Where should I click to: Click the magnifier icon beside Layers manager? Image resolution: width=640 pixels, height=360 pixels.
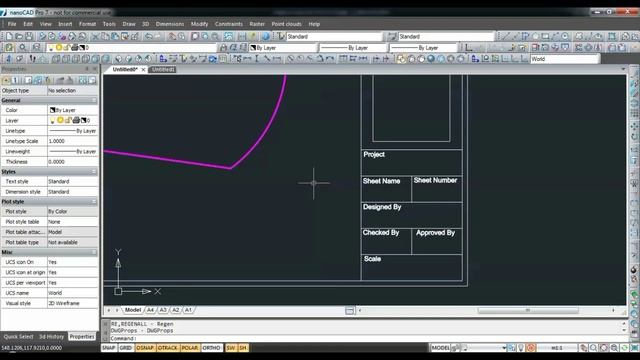23,48
